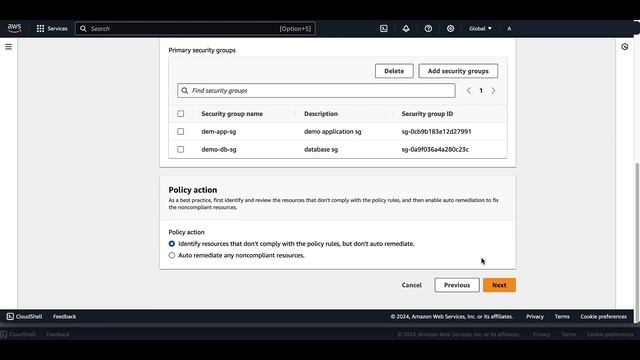Open the Terms link in footer
Viewport: 640px width, 360px height.
(562, 316)
